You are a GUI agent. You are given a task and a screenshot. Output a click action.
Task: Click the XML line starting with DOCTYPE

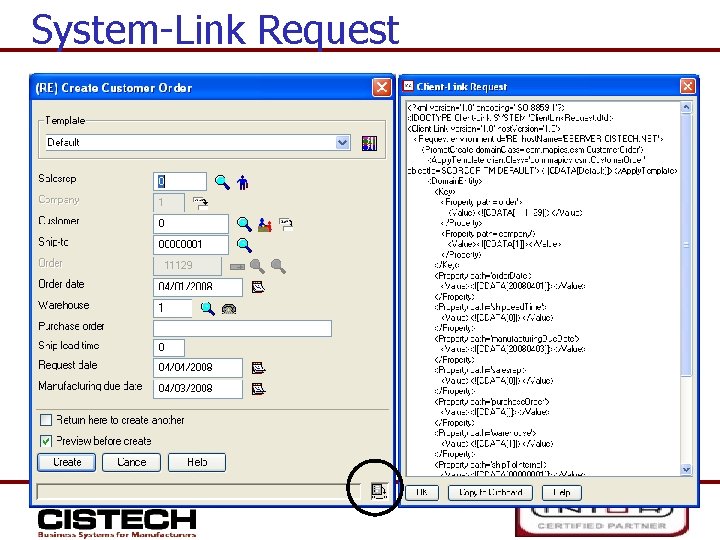coord(510,118)
